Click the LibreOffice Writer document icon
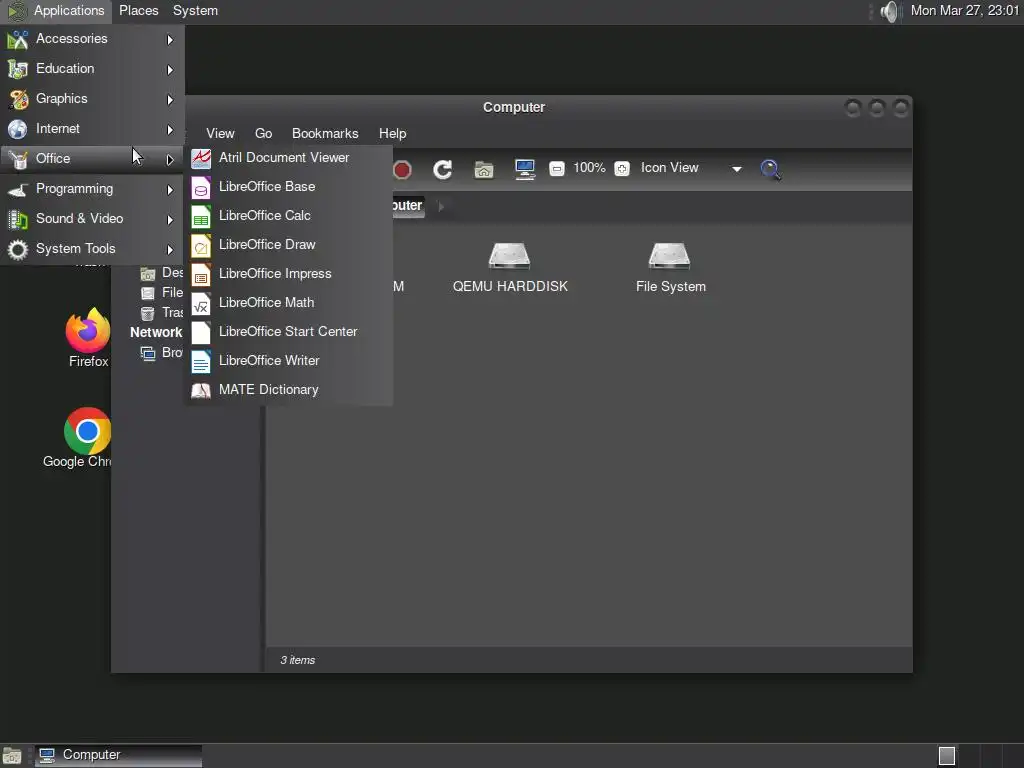Image resolution: width=1024 pixels, height=768 pixels. (x=200, y=361)
